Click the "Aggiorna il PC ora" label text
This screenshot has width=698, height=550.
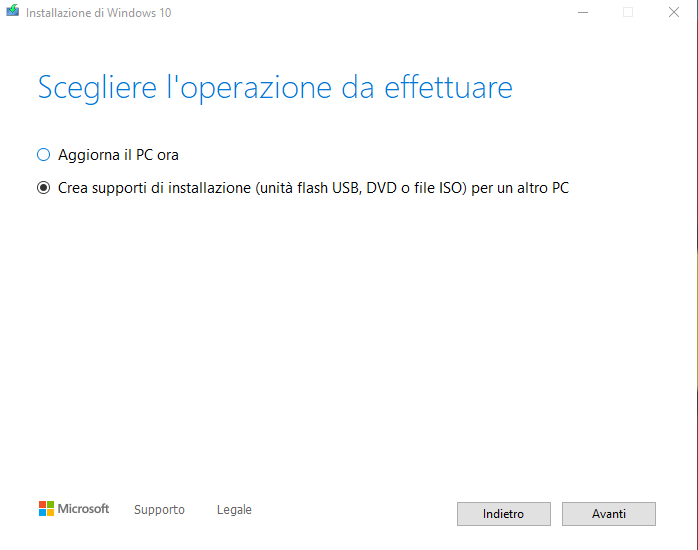(x=118, y=155)
